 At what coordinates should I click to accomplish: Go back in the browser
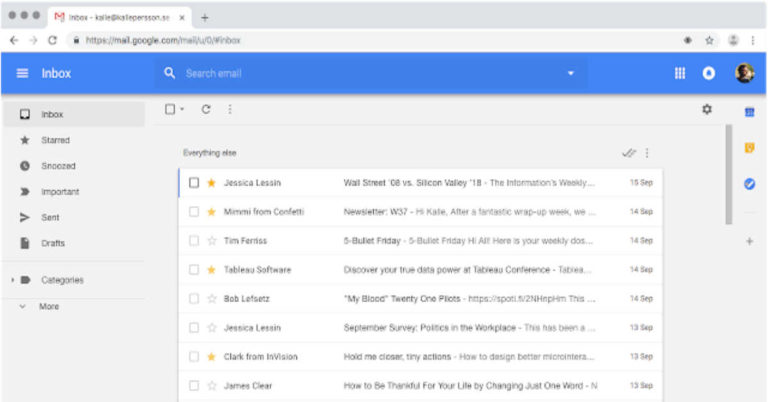point(14,41)
